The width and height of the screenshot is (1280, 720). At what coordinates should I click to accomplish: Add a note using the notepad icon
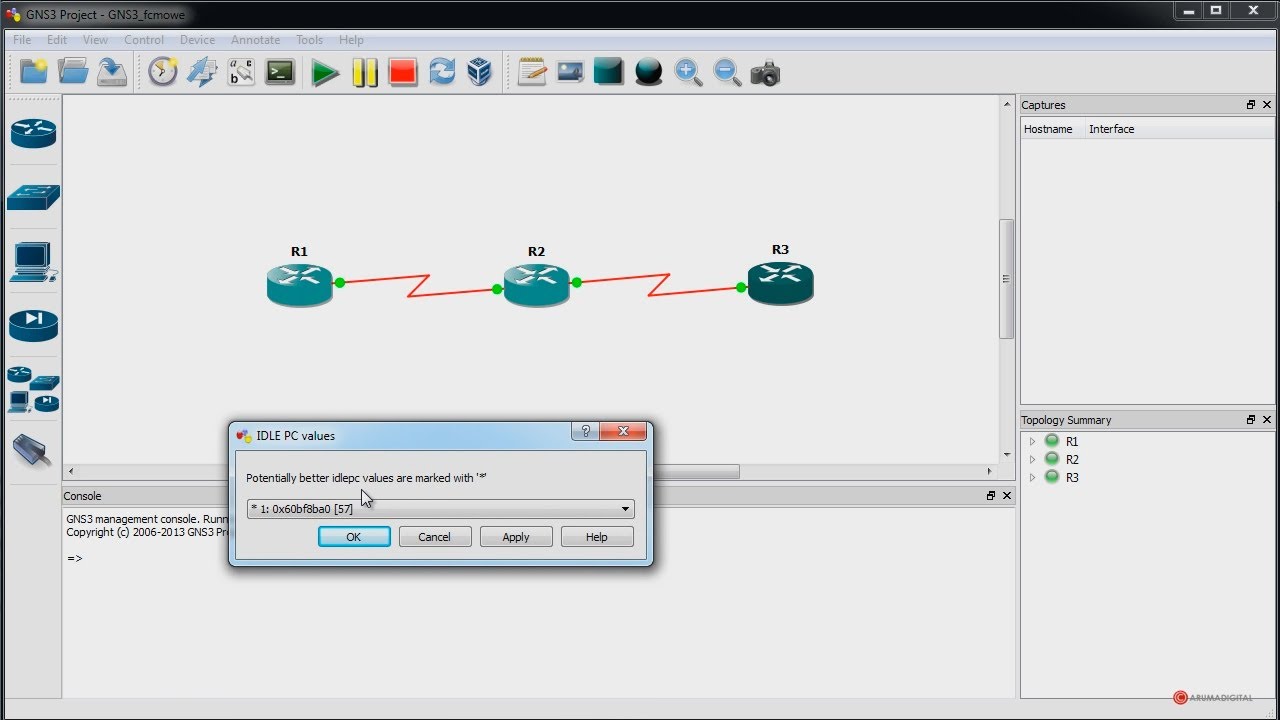point(532,72)
